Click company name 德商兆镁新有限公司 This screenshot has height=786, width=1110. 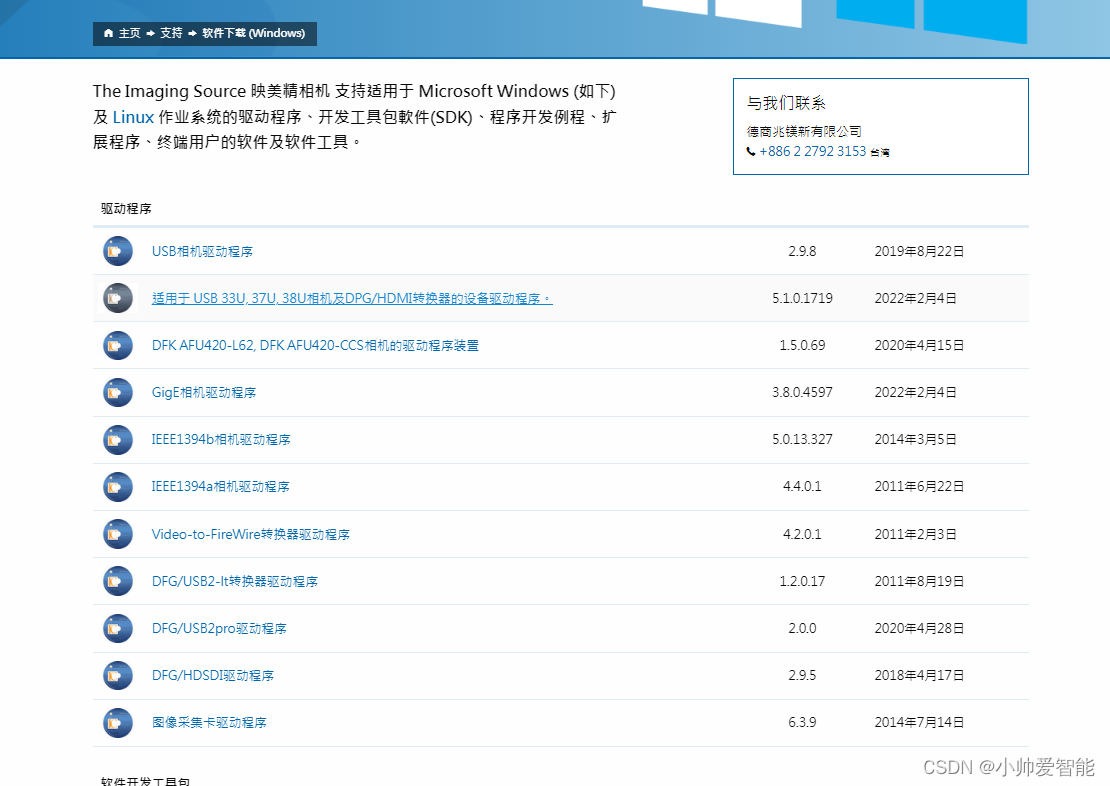pyautogui.click(x=804, y=132)
